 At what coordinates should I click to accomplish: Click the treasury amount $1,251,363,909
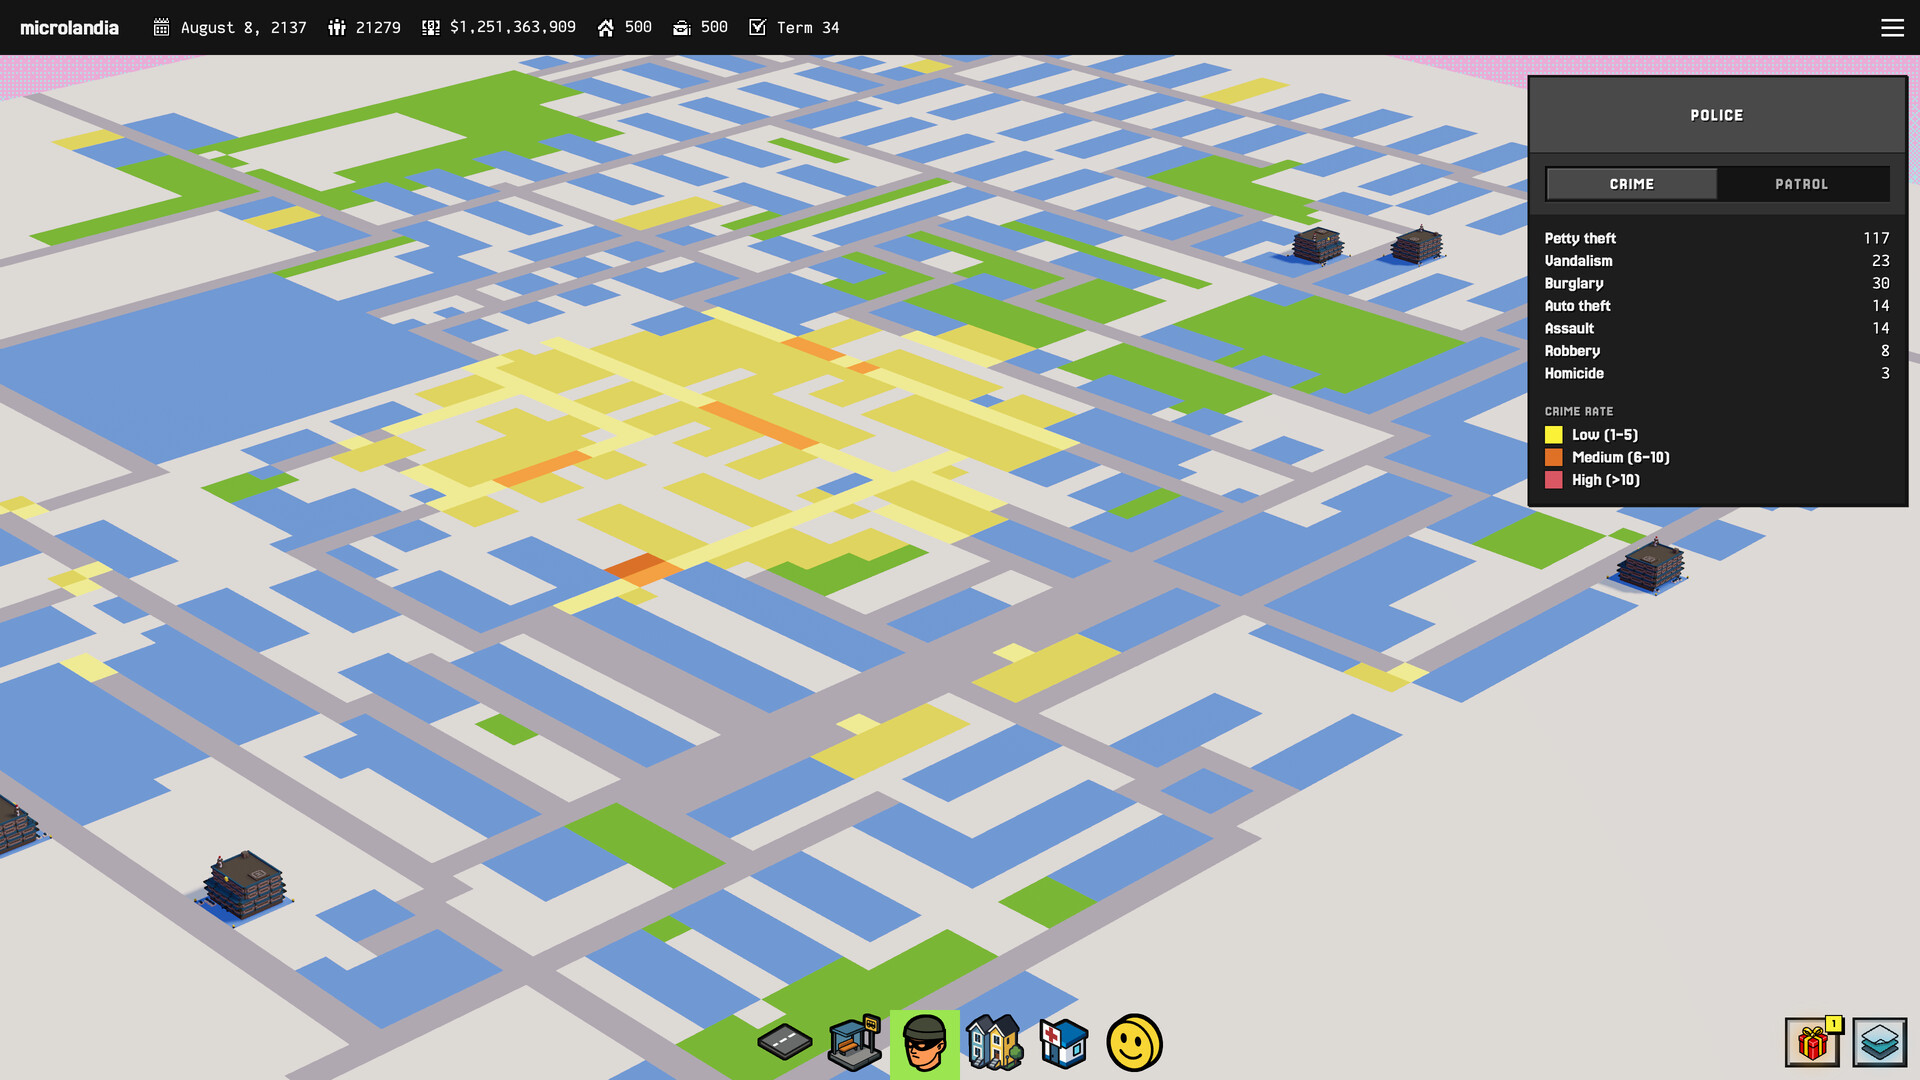pos(513,27)
